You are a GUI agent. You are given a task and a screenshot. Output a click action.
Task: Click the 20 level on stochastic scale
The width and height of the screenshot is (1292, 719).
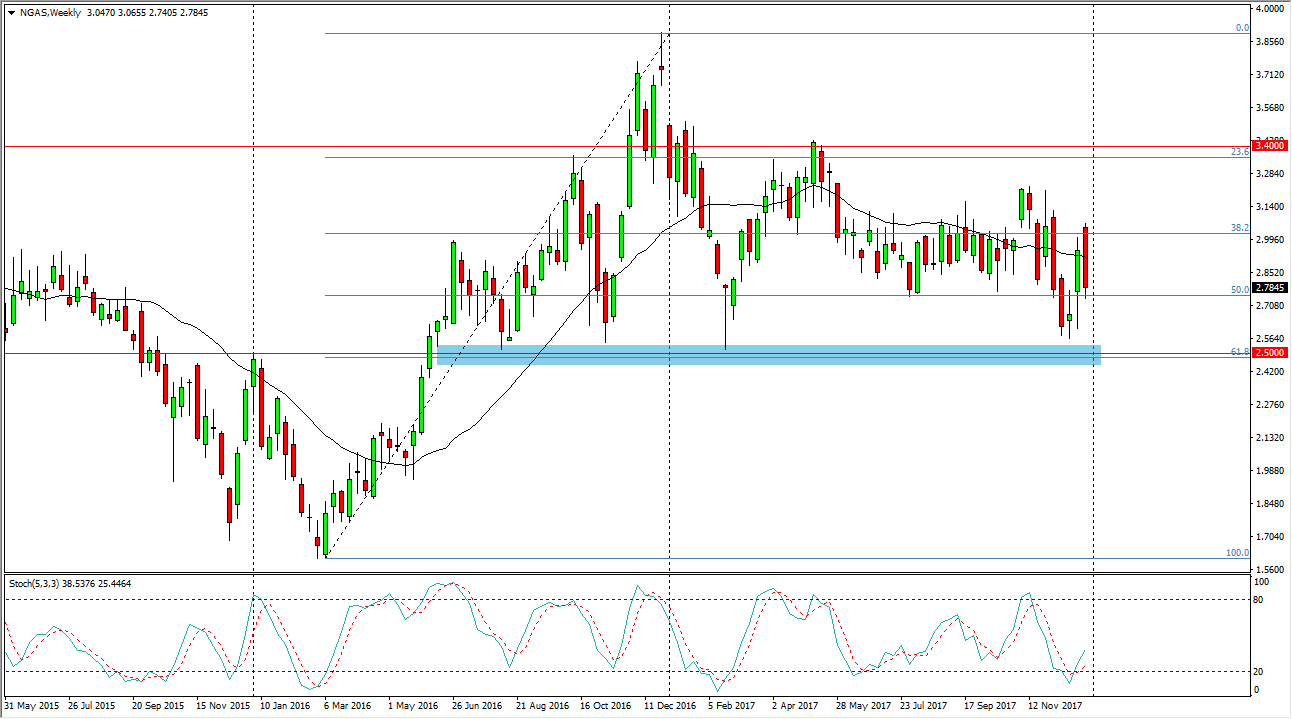1264,671
